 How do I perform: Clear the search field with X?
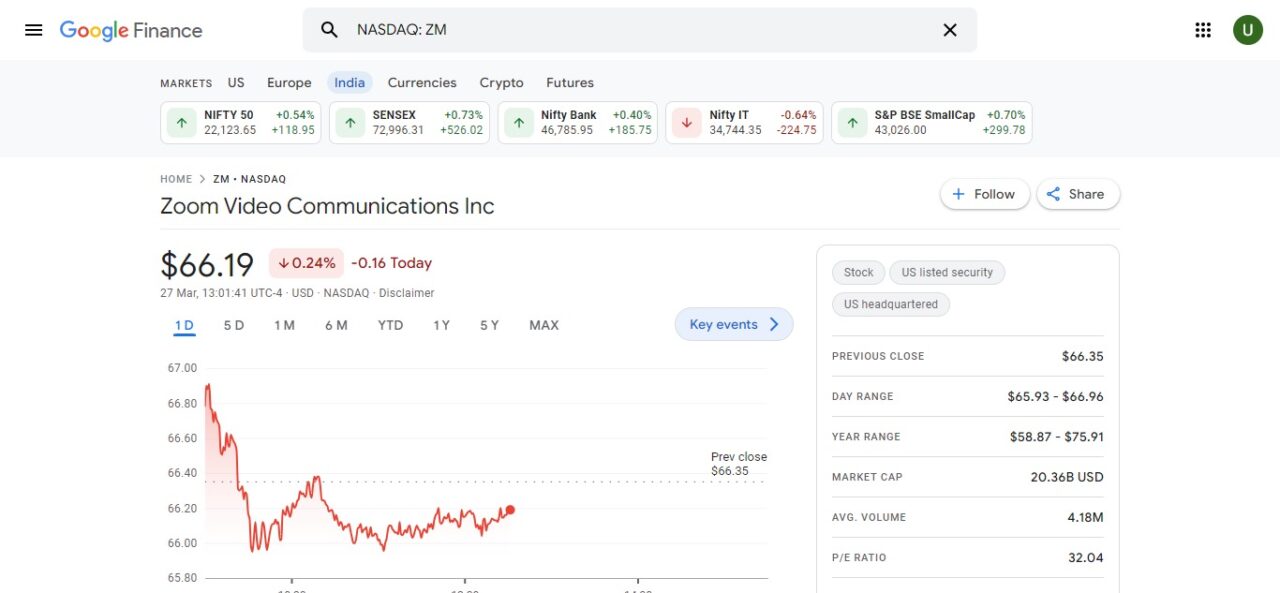950,30
